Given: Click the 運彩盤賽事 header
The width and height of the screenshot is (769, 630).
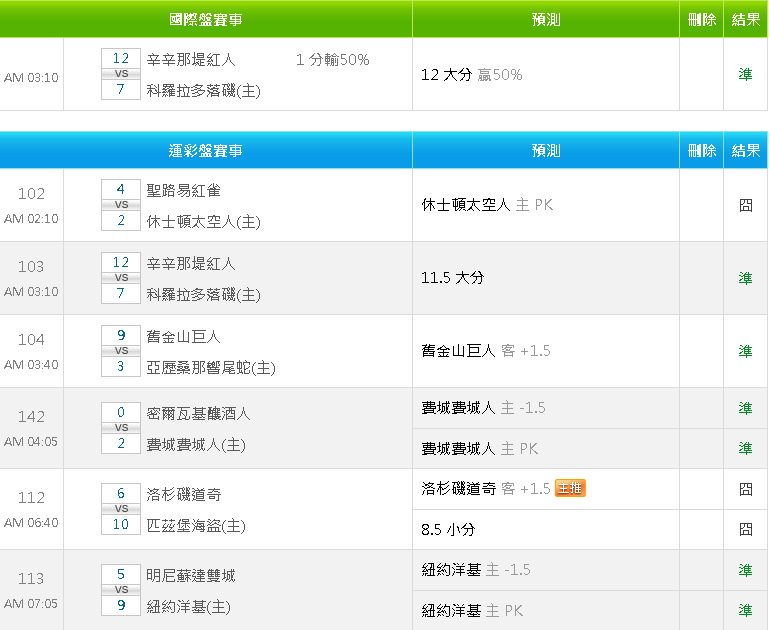Looking at the screenshot, I should pyautogui.click(x=205, y=151).
